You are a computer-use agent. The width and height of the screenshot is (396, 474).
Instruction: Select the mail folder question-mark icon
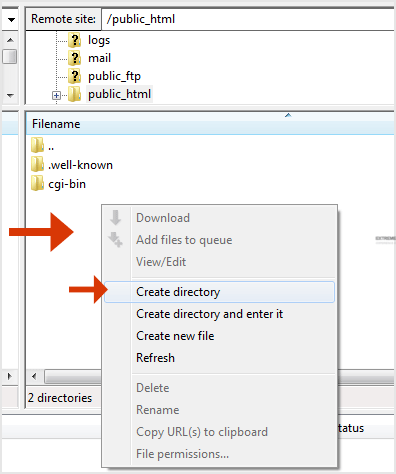point(75,58)
